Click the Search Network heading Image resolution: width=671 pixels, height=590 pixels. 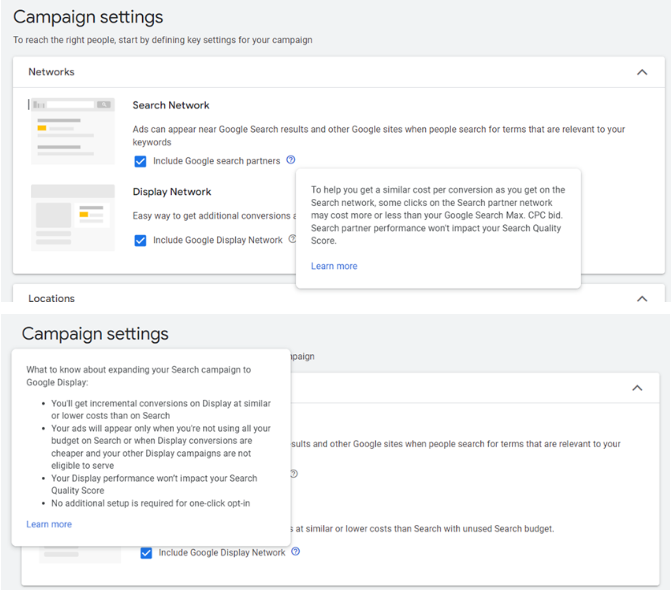(171, 105)
